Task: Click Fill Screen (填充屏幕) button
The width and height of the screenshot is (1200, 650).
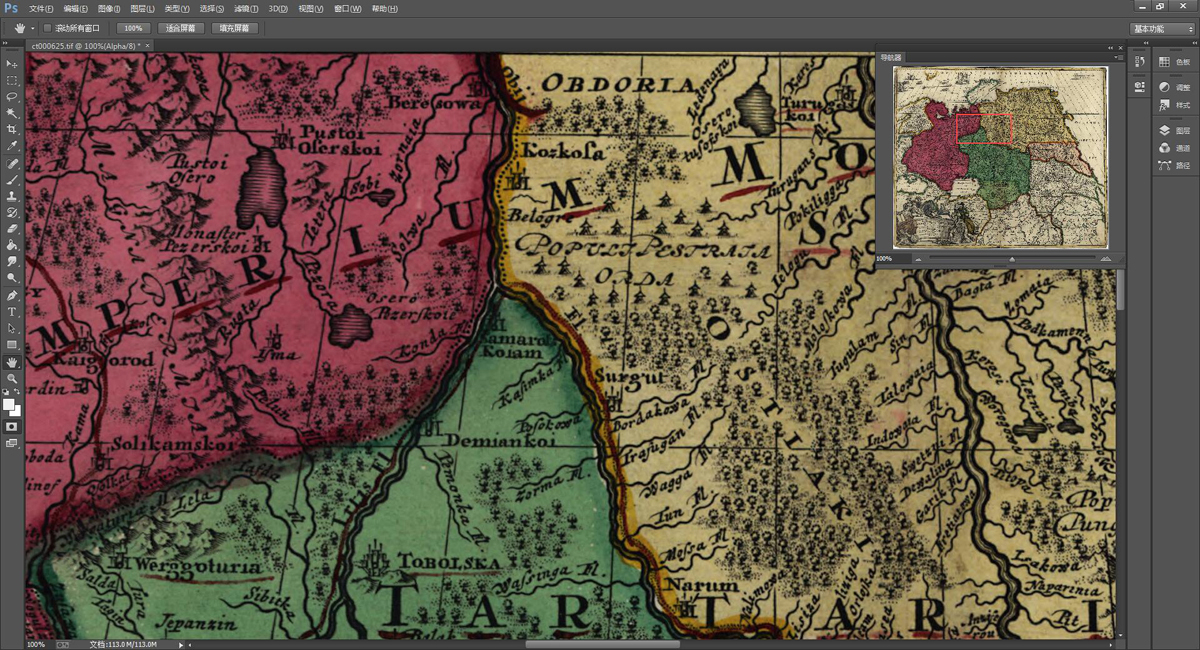Action: click(x=236, y=29)
